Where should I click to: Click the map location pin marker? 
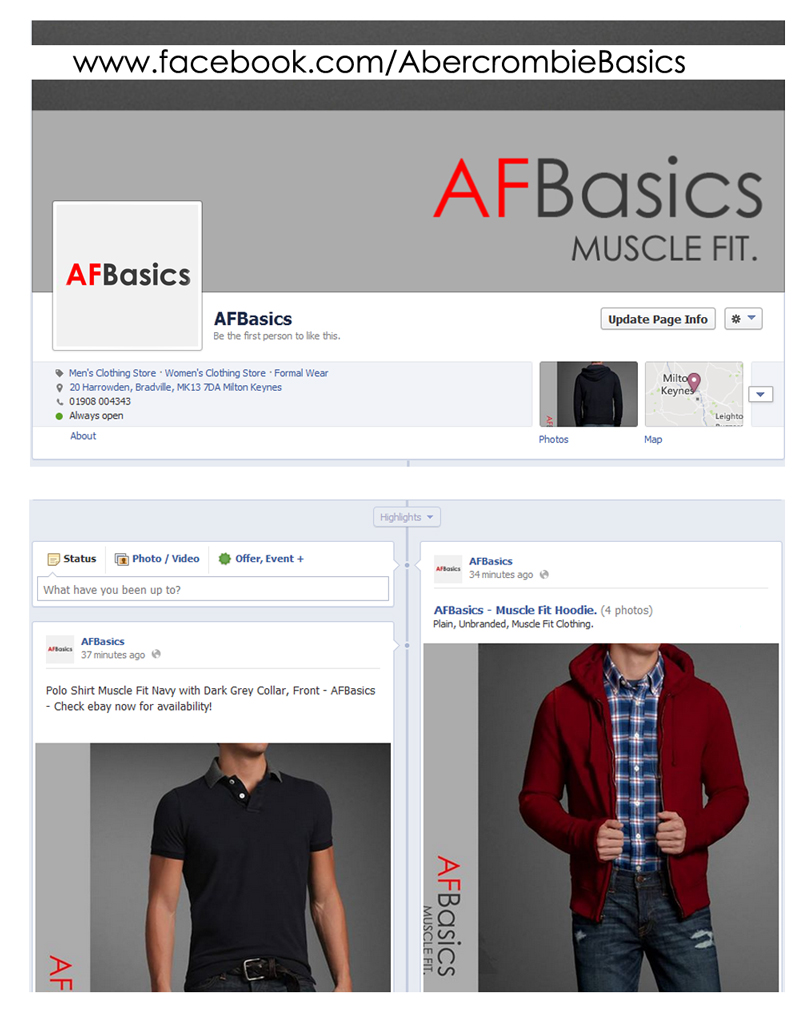[694, 382]
